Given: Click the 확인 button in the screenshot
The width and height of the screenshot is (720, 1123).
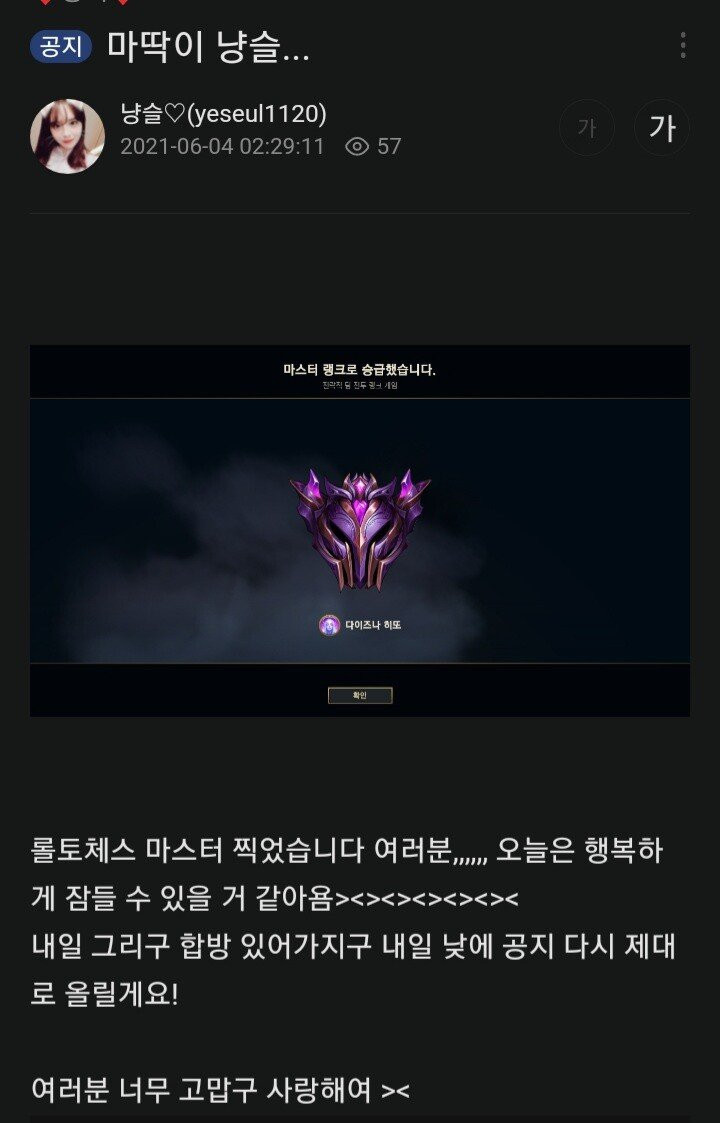Looking at the screenshot, I should (360, 695).
